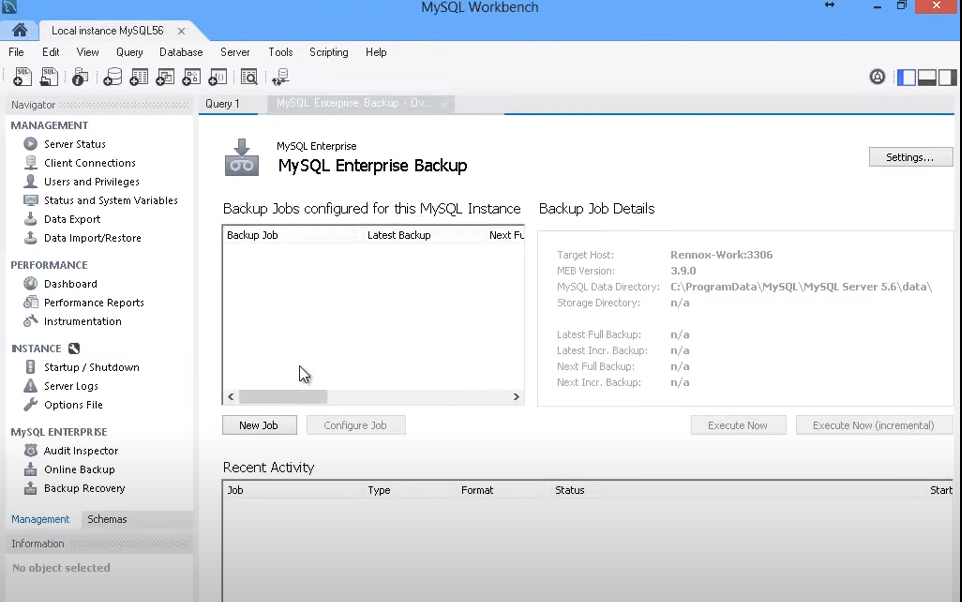The width and height of the screenshot is (962, 602).
Task: Open the preferences gear icon at right
Action: [877, 77]
